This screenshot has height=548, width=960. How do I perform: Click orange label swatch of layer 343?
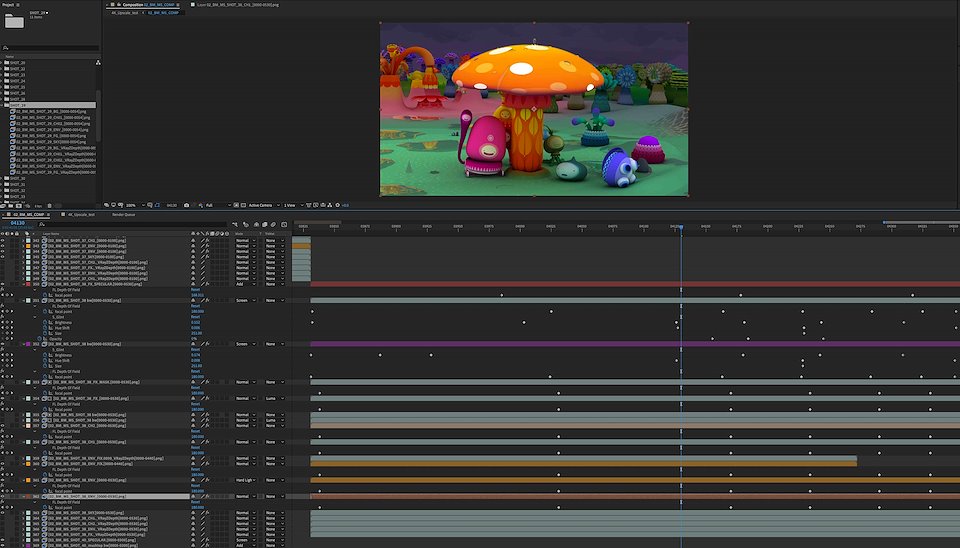point(28,246)
